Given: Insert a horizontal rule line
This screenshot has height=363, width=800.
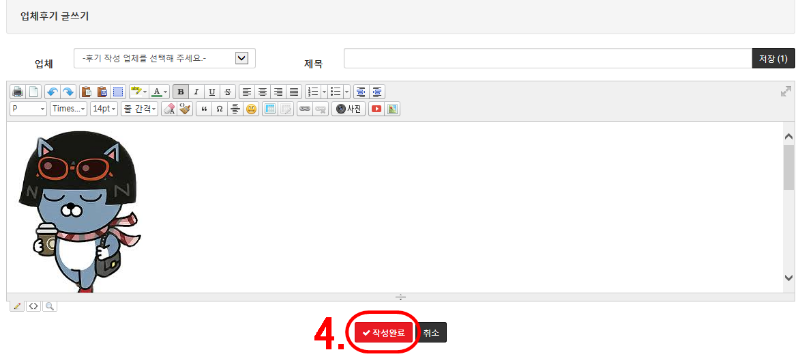Looking at the screenshot, I should (235, 109).
